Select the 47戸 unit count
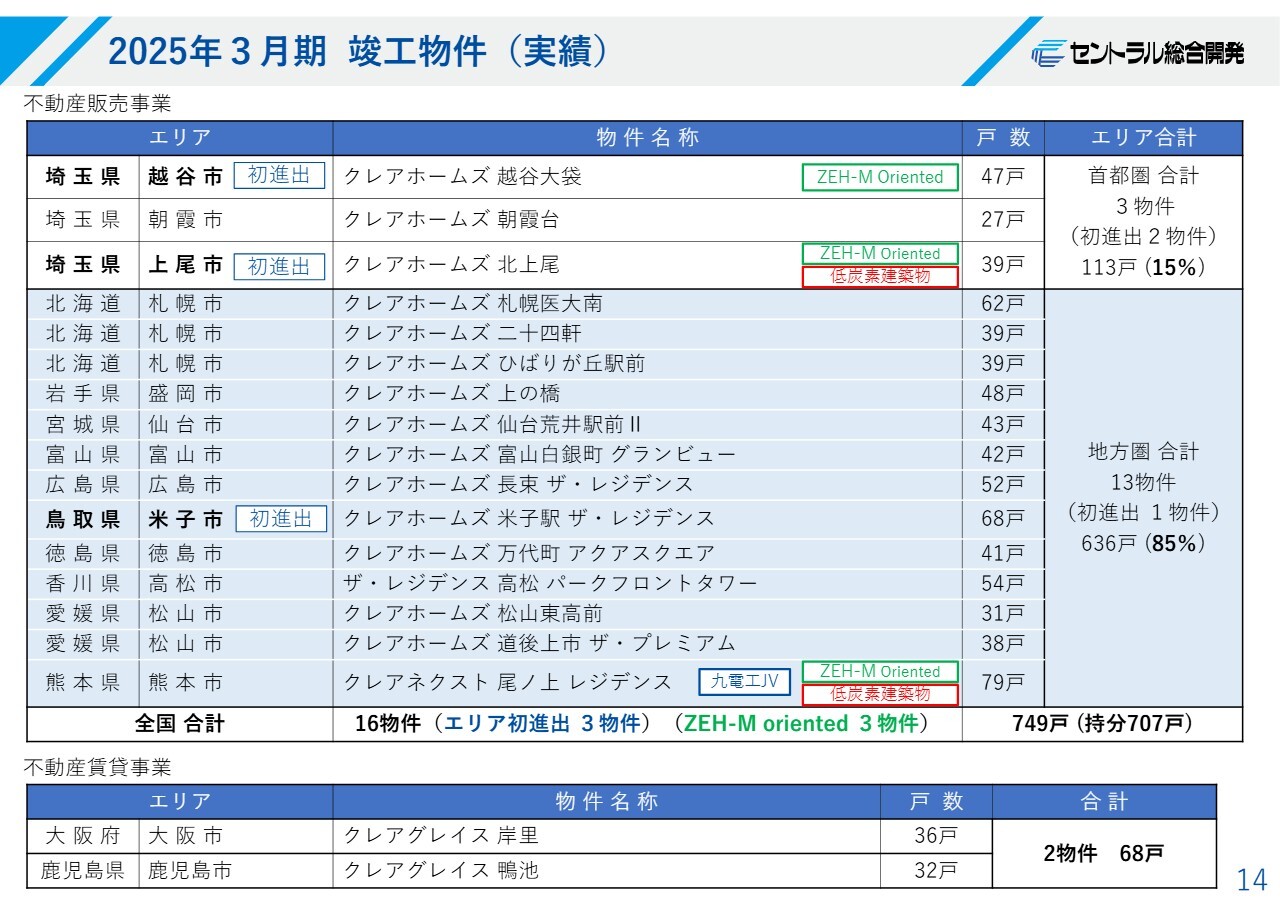Image resolution: width=1280 pixels, height=904 pixels. pyautogui.click(x=1003, y=177)
